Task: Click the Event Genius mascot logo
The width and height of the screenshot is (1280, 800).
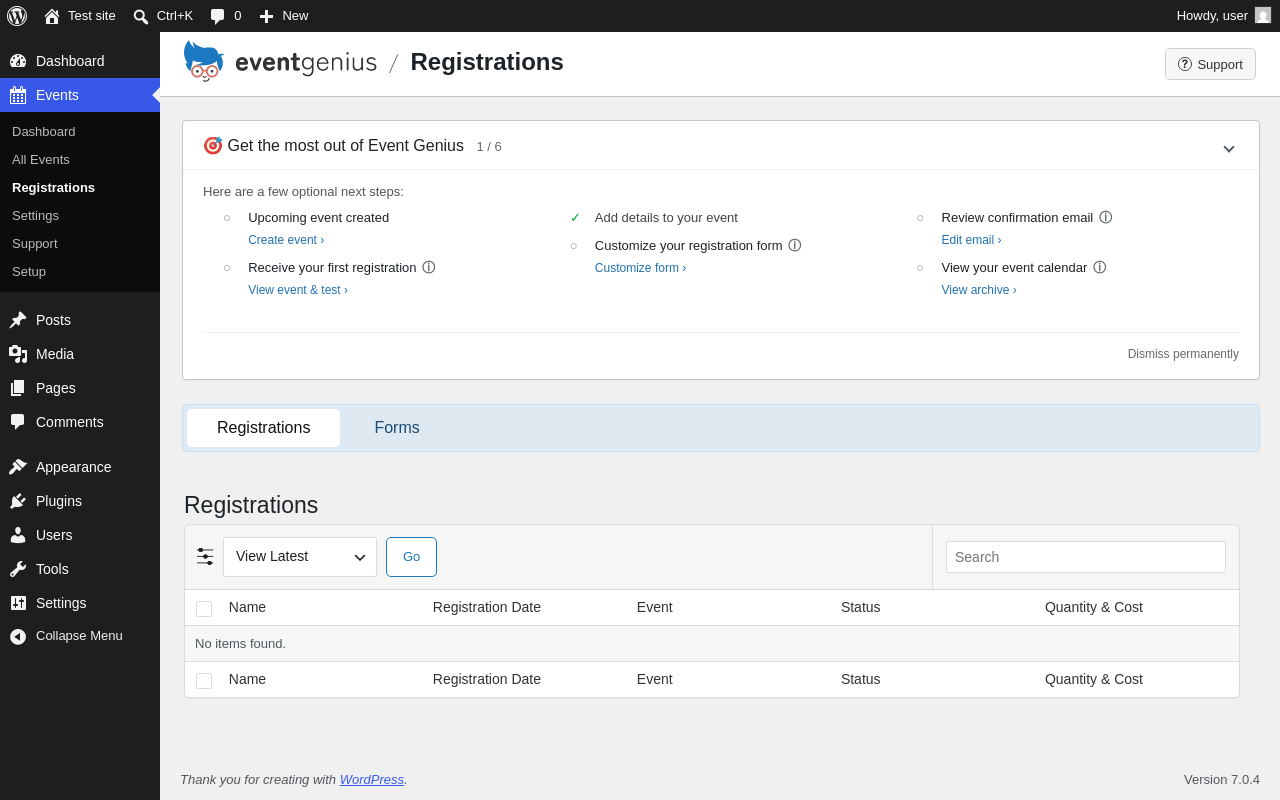Action: (204, 61)
